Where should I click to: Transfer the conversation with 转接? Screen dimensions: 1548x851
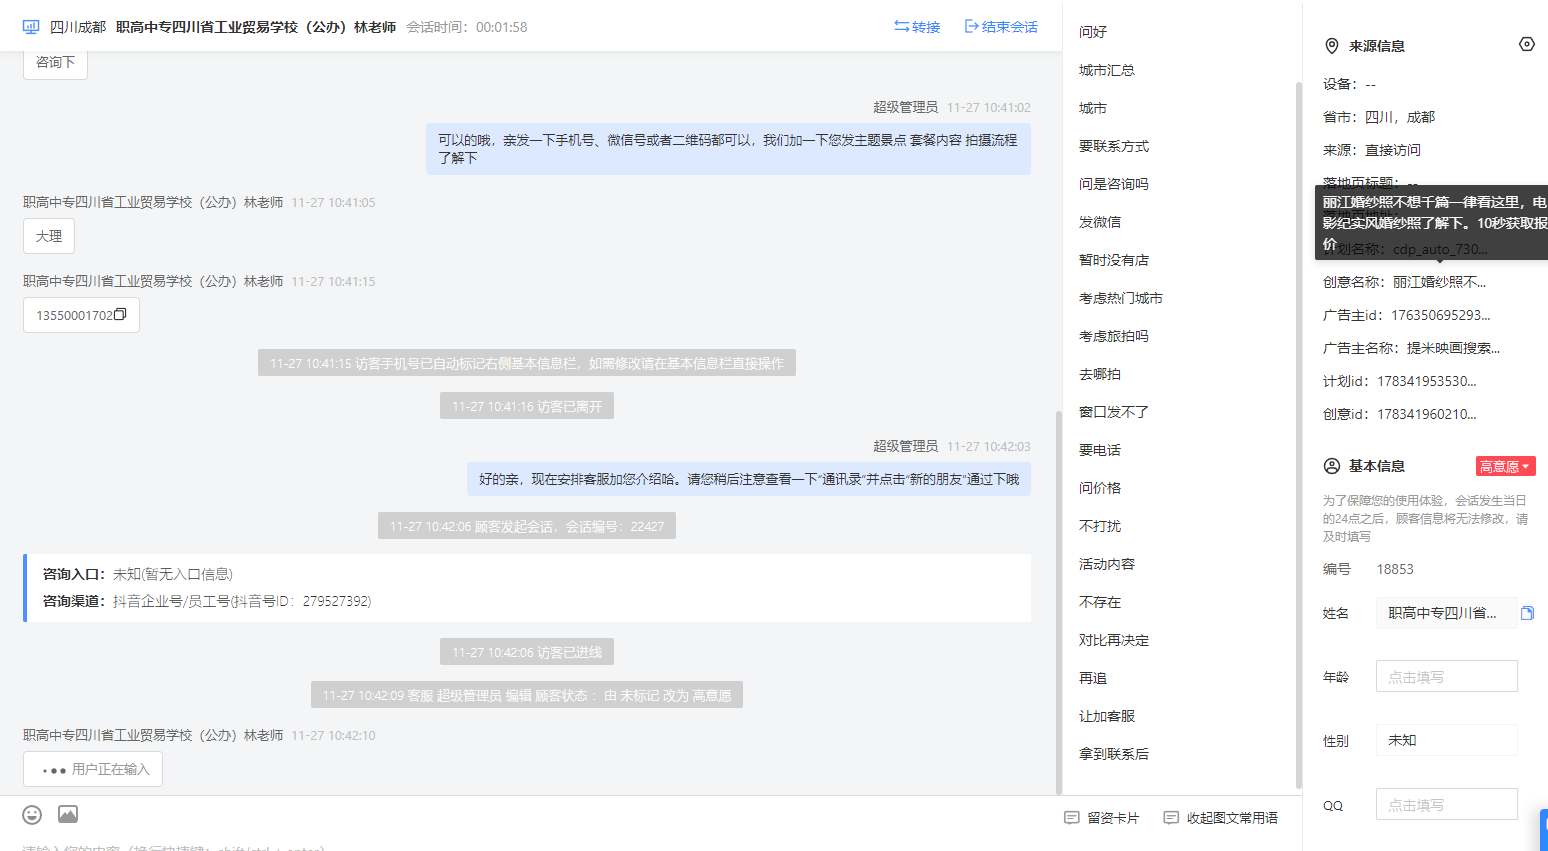[917, 27]
